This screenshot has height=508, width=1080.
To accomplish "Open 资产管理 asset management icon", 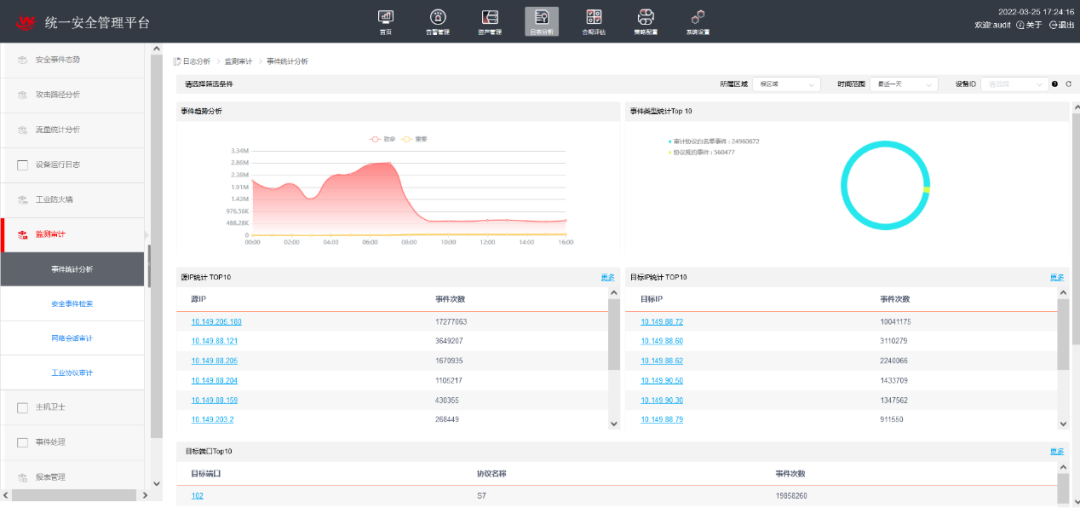I will pyautogui.click(x=490, y=17).
